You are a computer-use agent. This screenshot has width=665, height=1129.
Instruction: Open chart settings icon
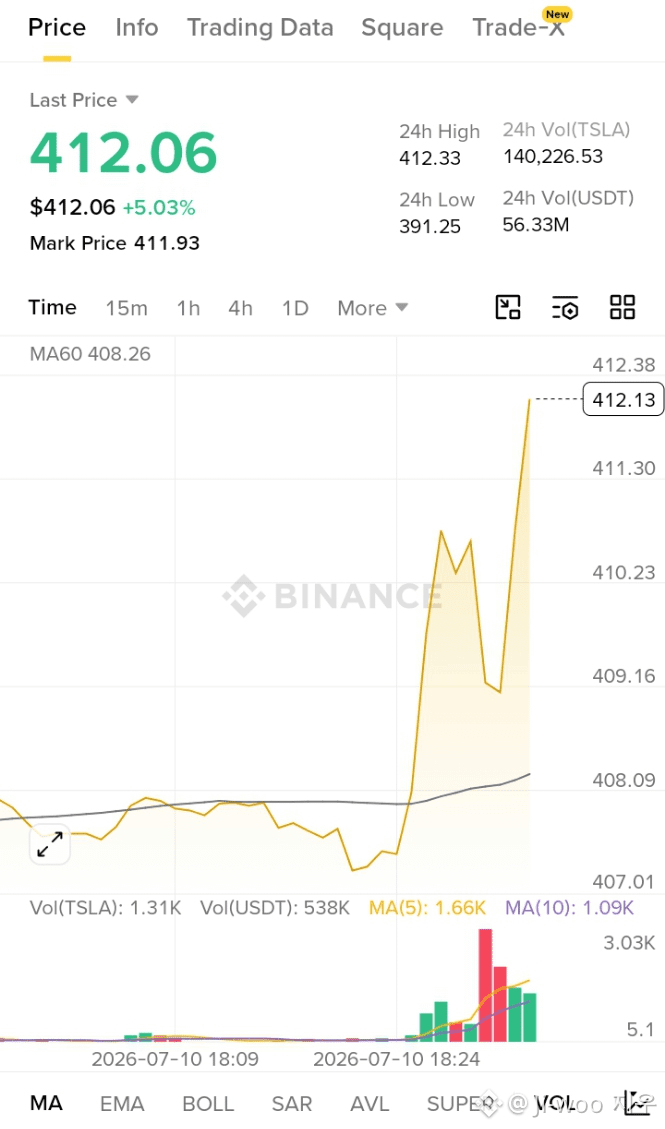(565, 307)
